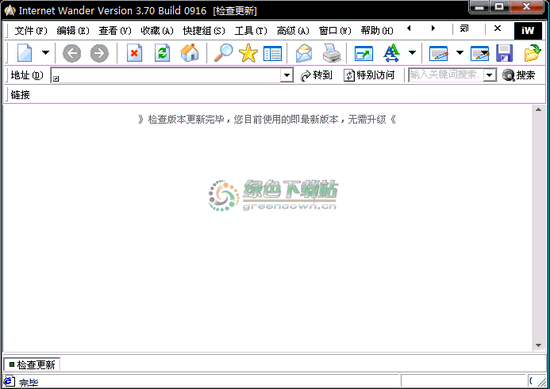
Task: Go to the Home page icon
Action: click(x=189, y=53)
